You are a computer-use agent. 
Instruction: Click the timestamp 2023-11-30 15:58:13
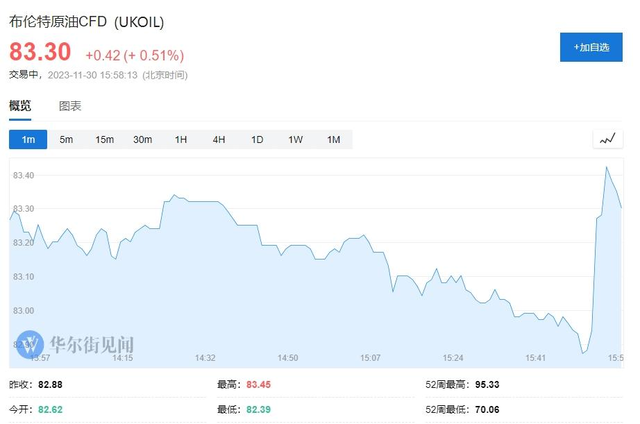tap(92, 75)
